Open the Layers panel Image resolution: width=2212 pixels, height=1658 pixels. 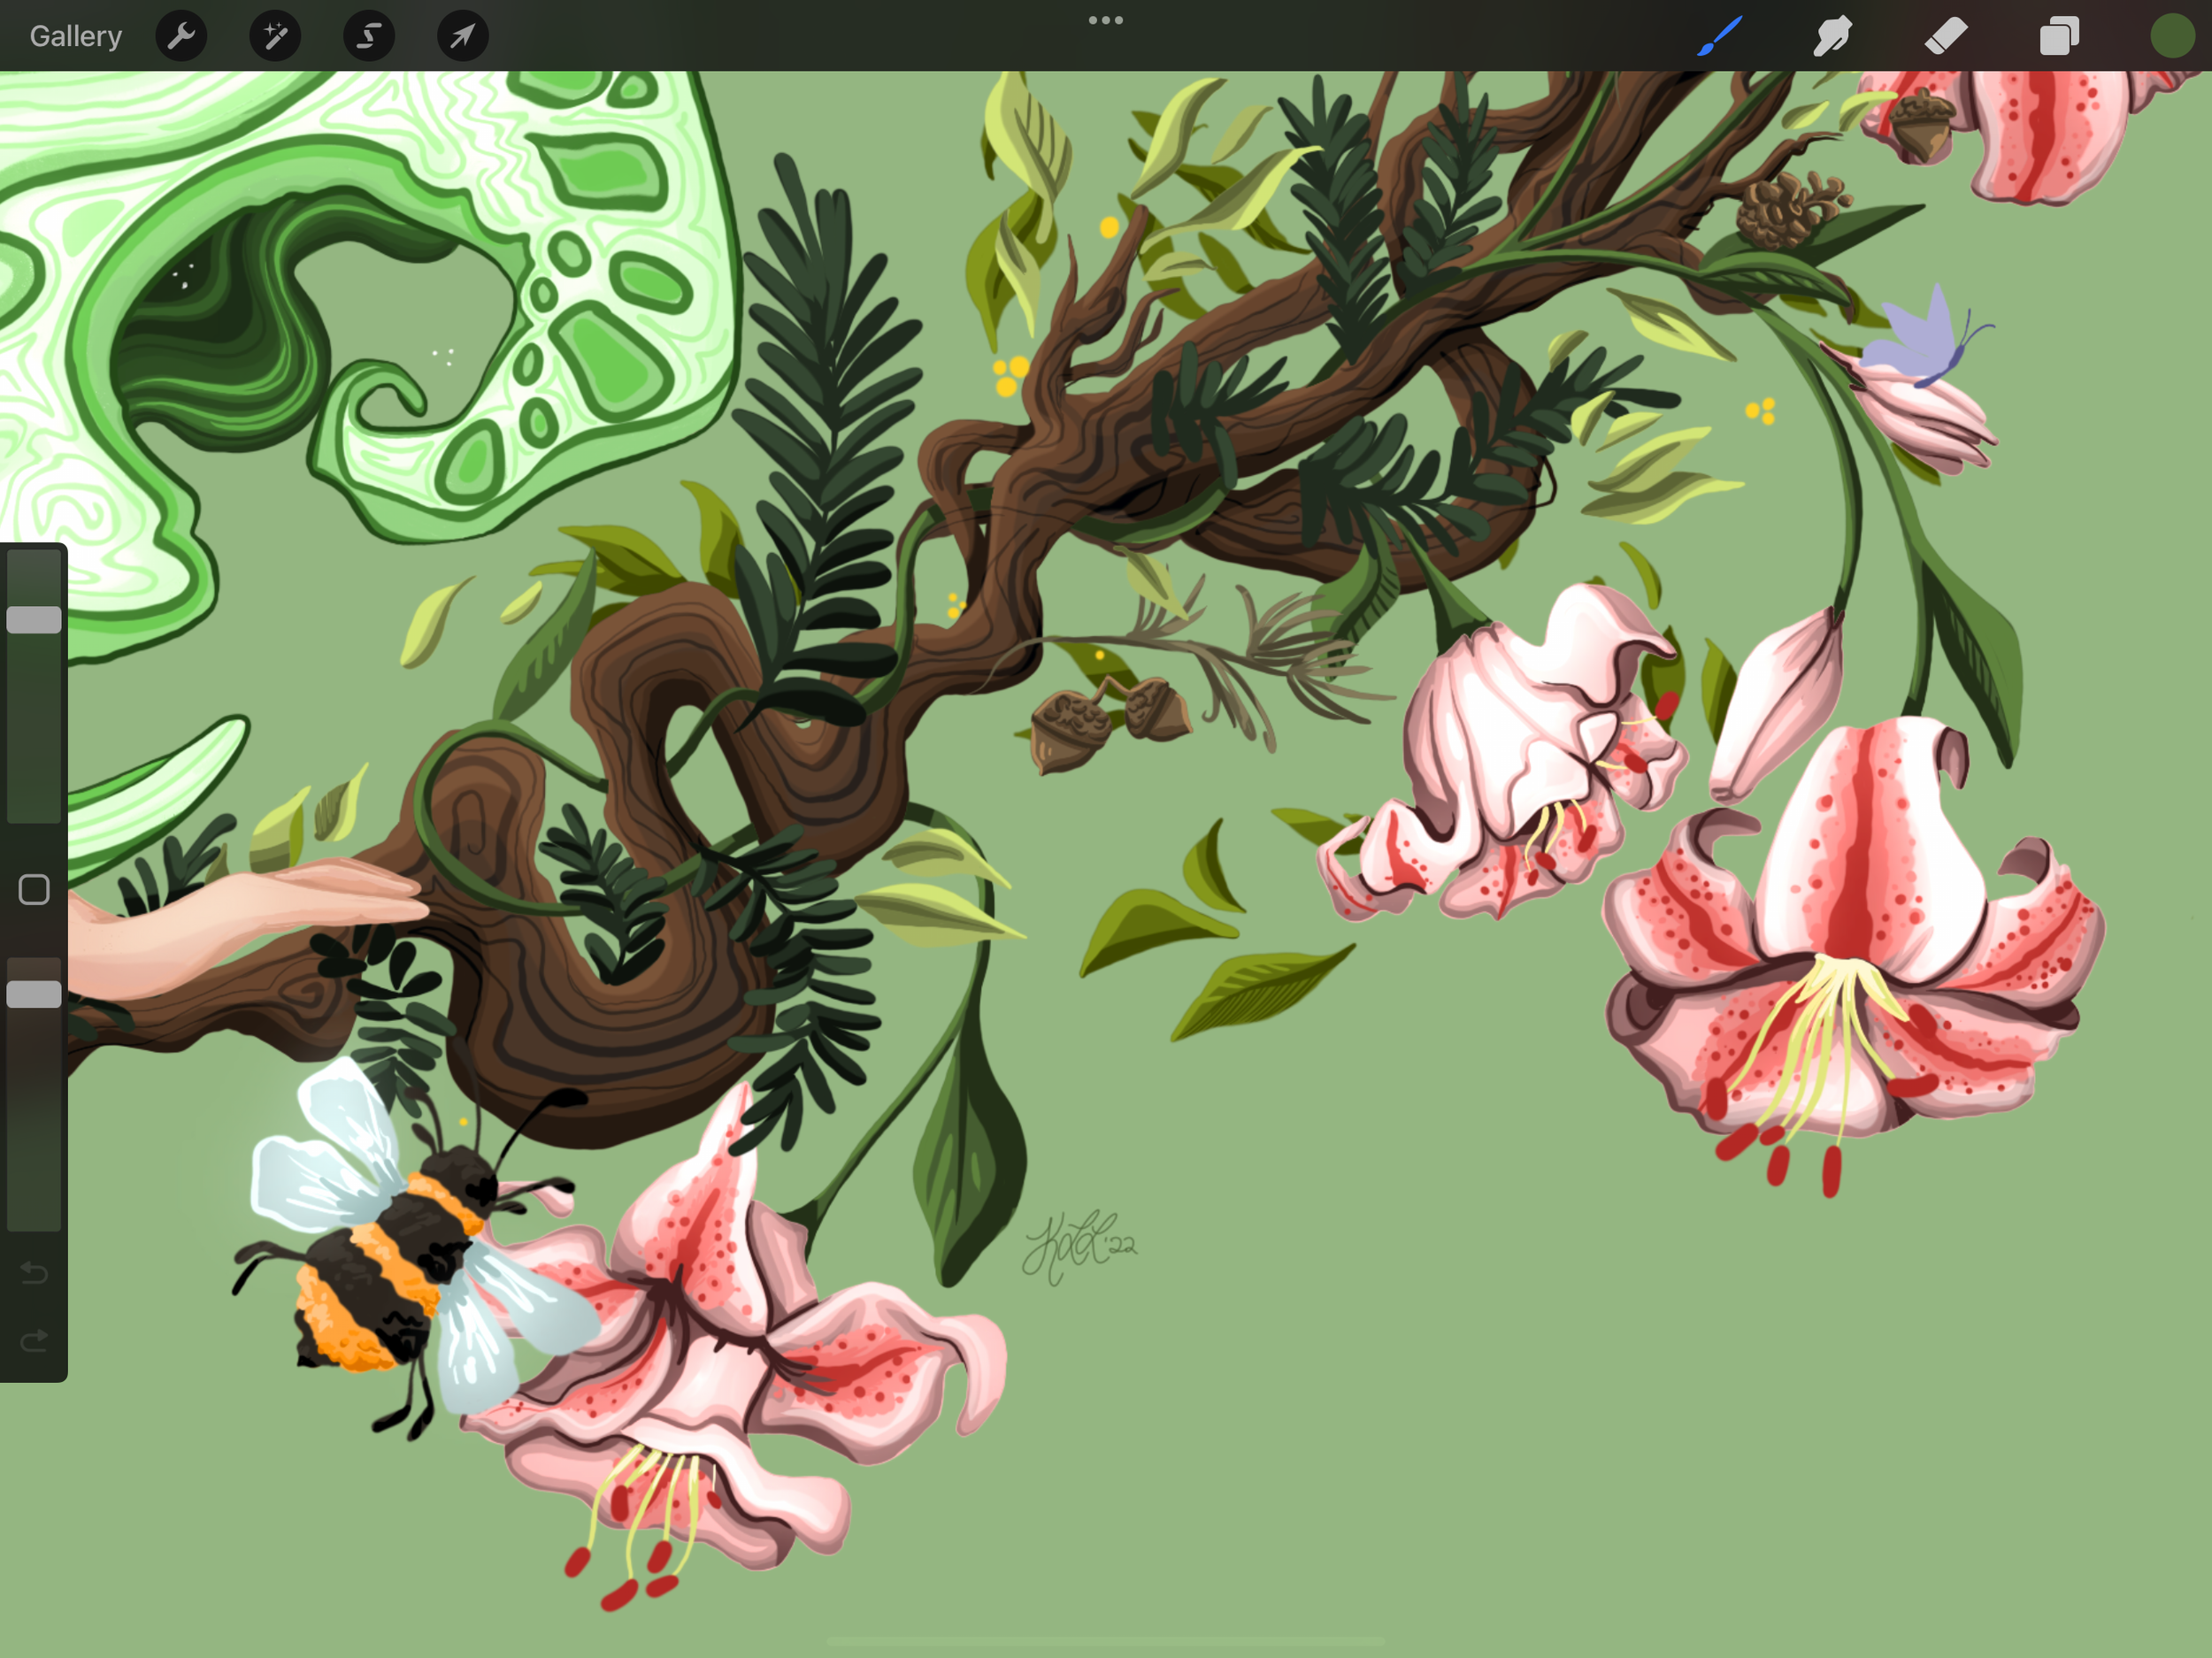click(x=2059, y=36)
